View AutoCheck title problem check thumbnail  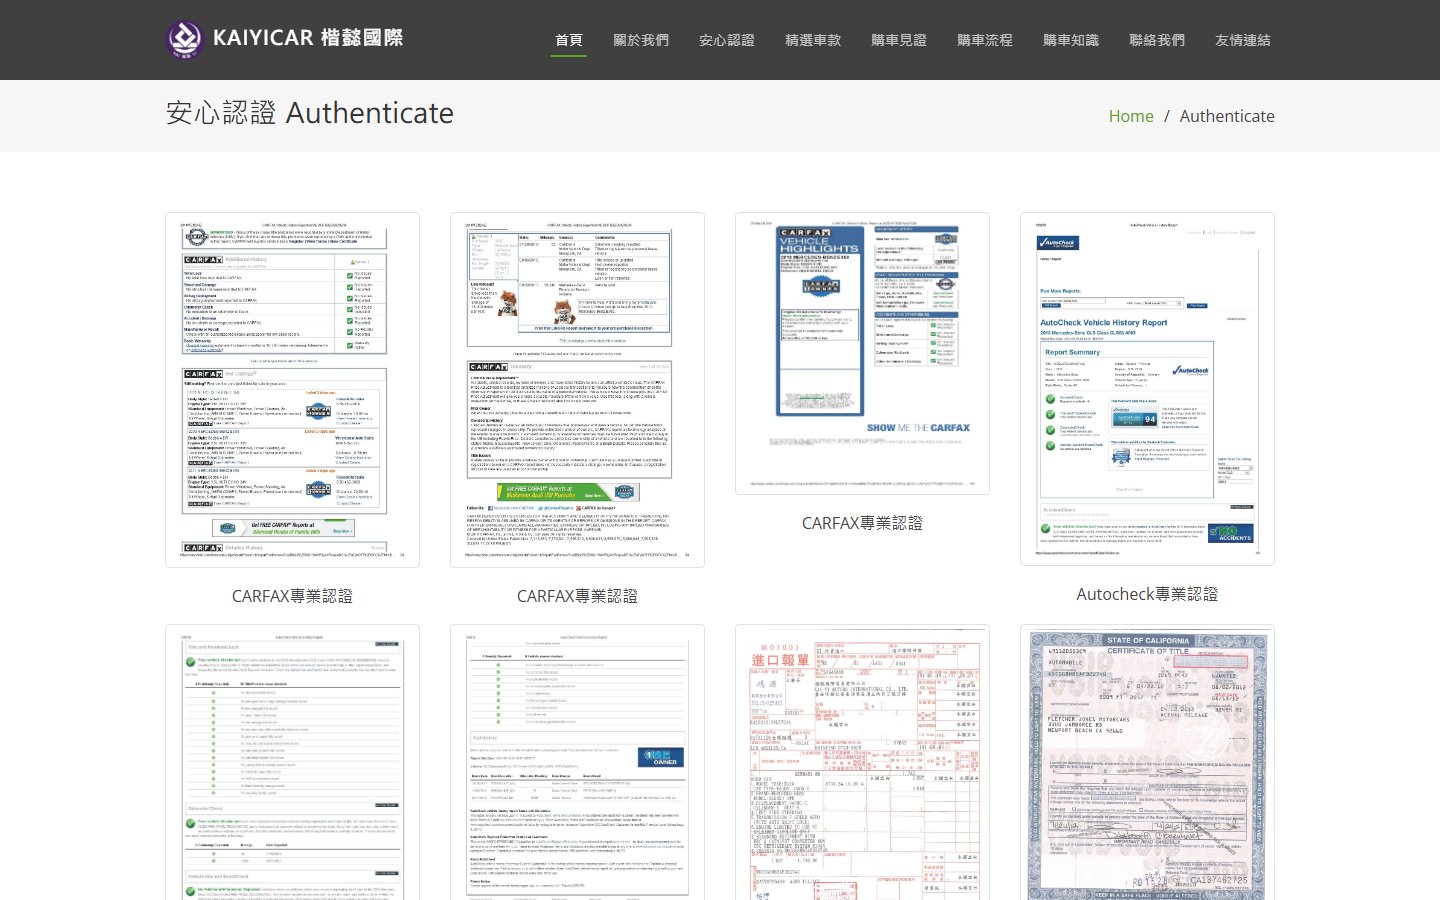coord(292,765)
